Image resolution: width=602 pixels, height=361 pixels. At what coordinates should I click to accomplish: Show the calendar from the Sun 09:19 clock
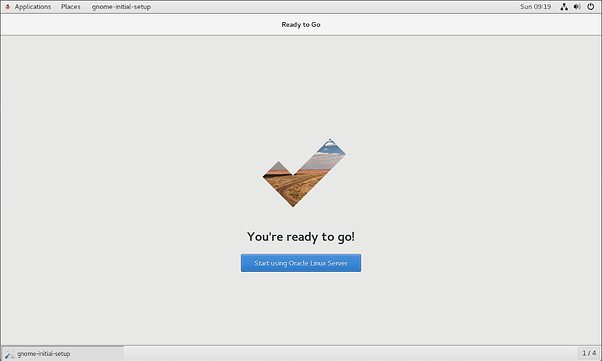coord(535,7)
